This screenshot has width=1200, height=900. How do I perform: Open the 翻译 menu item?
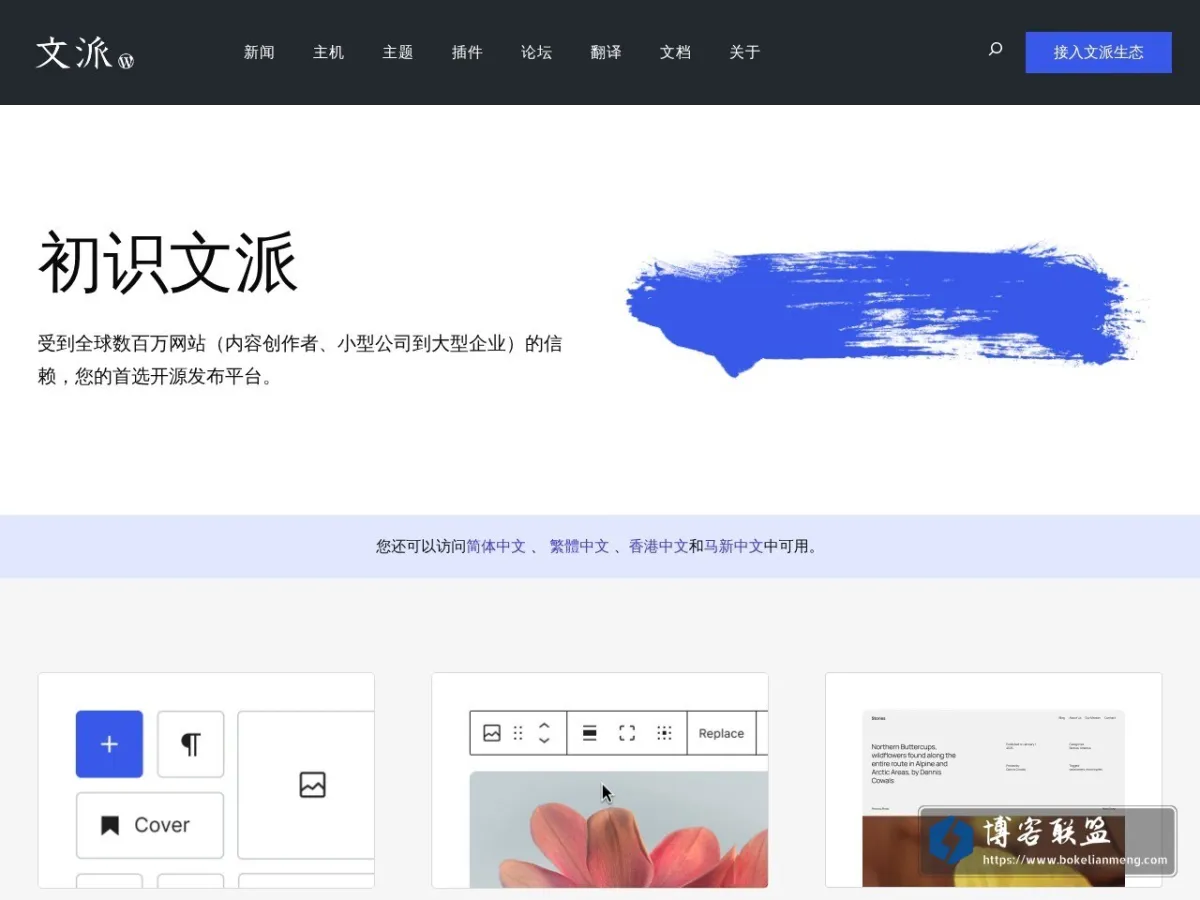pyautogui.click(x=606, y=52)
